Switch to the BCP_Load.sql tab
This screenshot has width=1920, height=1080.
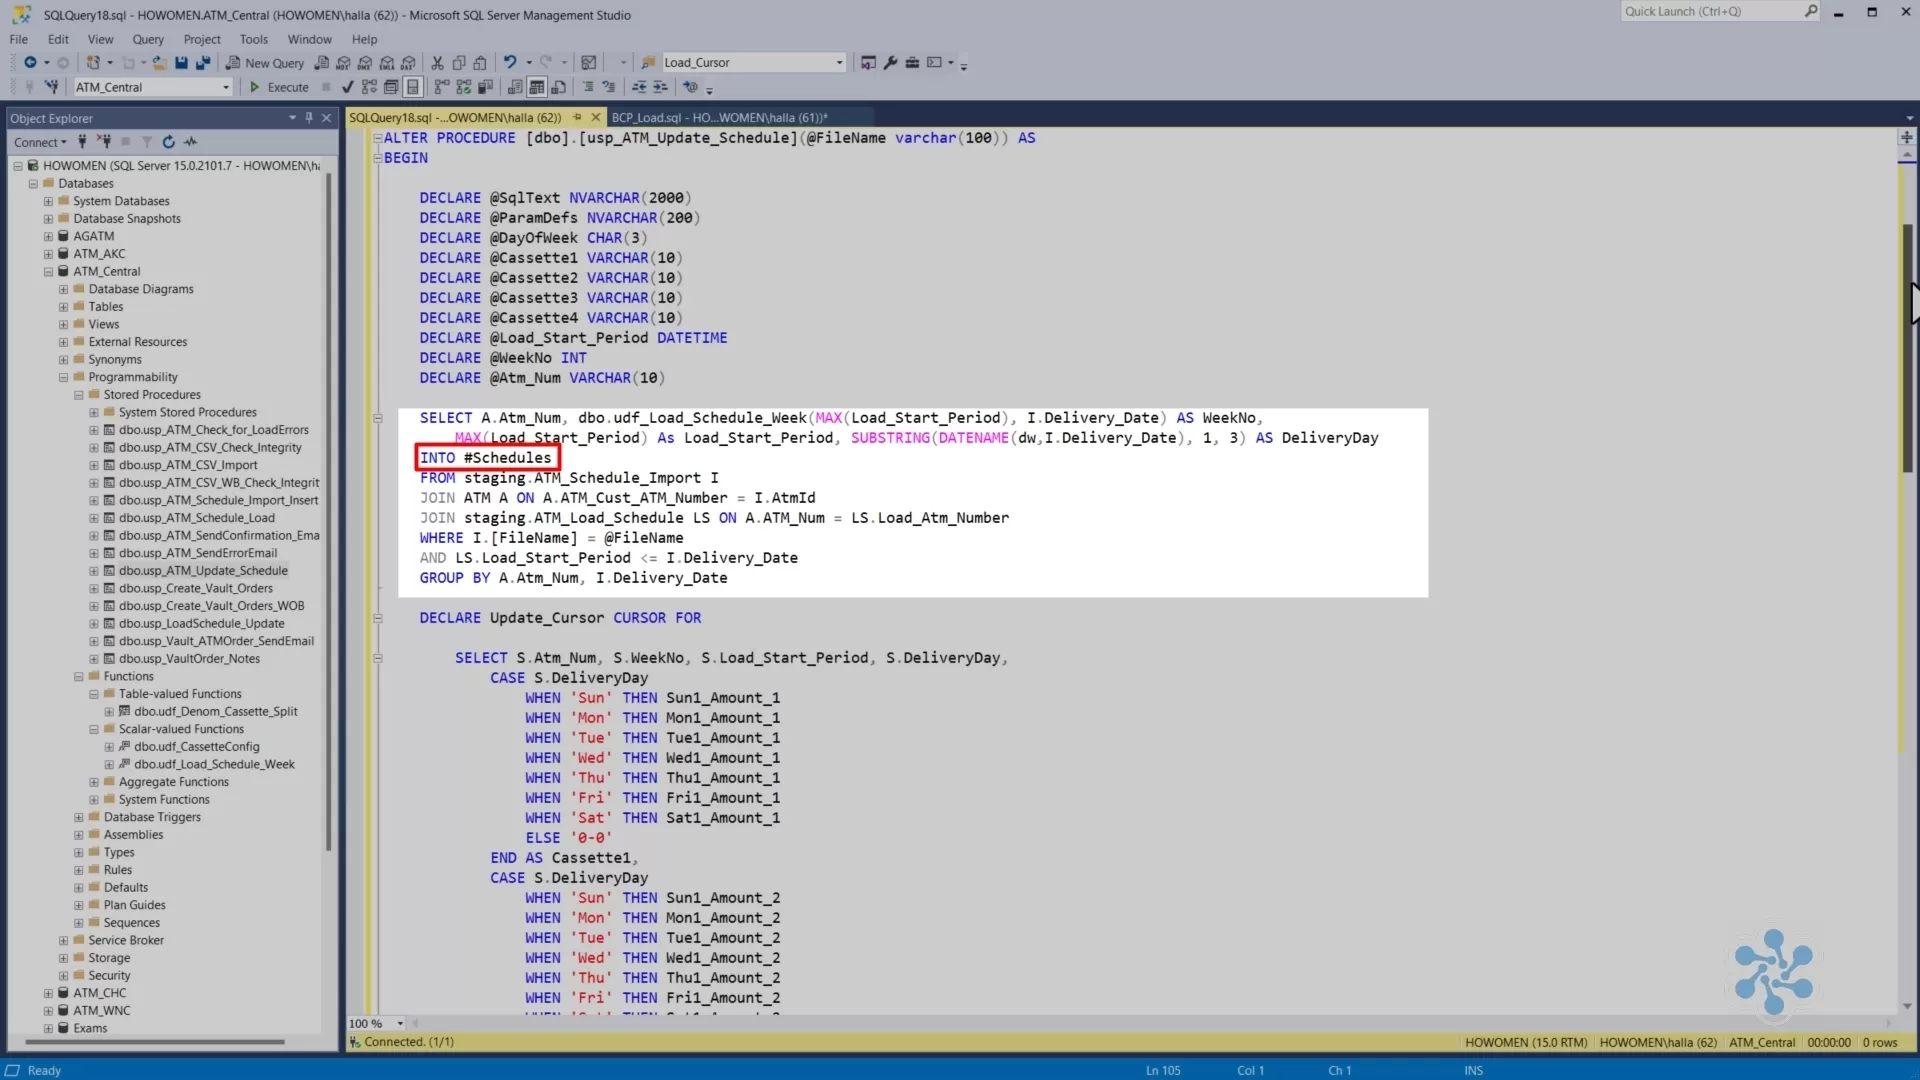point(719,117)
